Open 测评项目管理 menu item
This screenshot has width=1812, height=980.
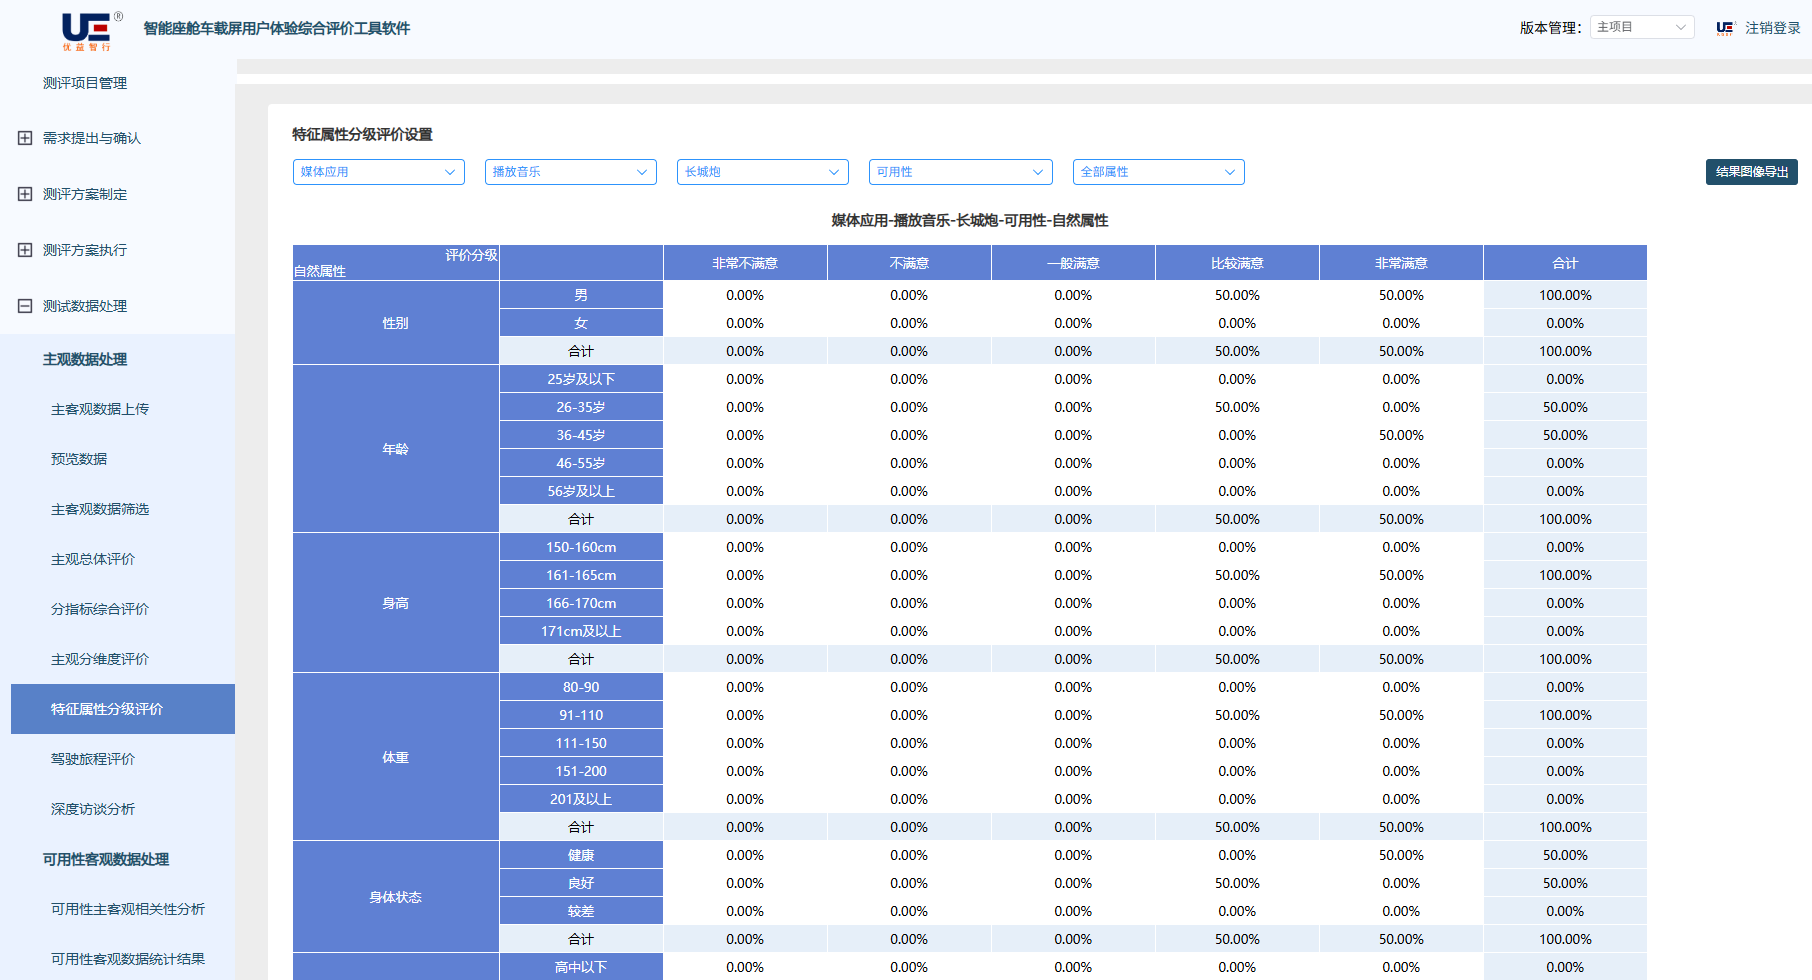pyautogui.click(x=85, y=83)
